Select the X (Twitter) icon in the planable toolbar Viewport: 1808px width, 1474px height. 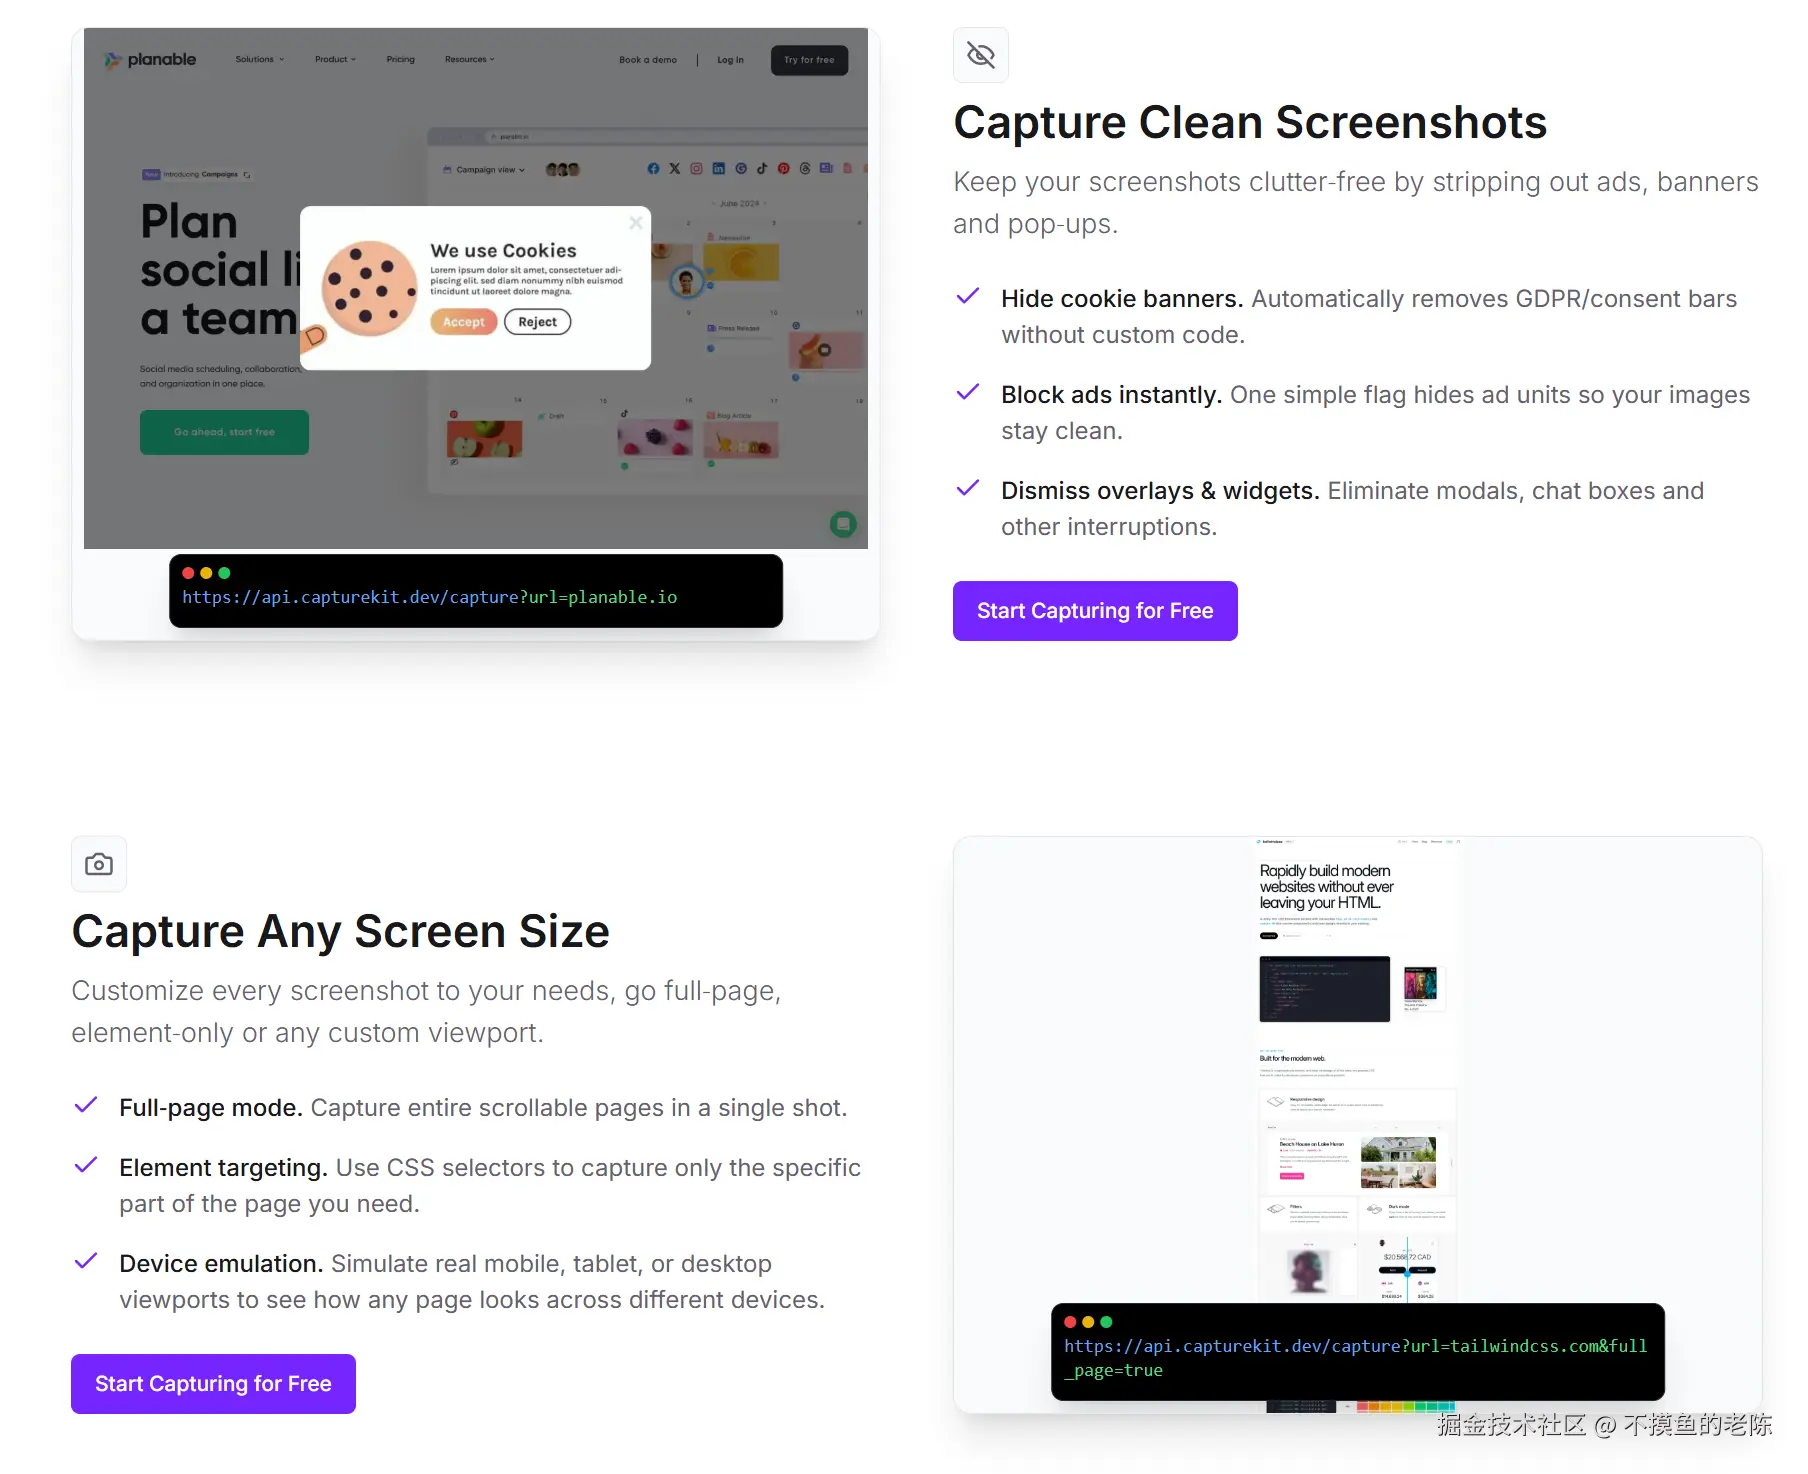(x=675, y=169)
